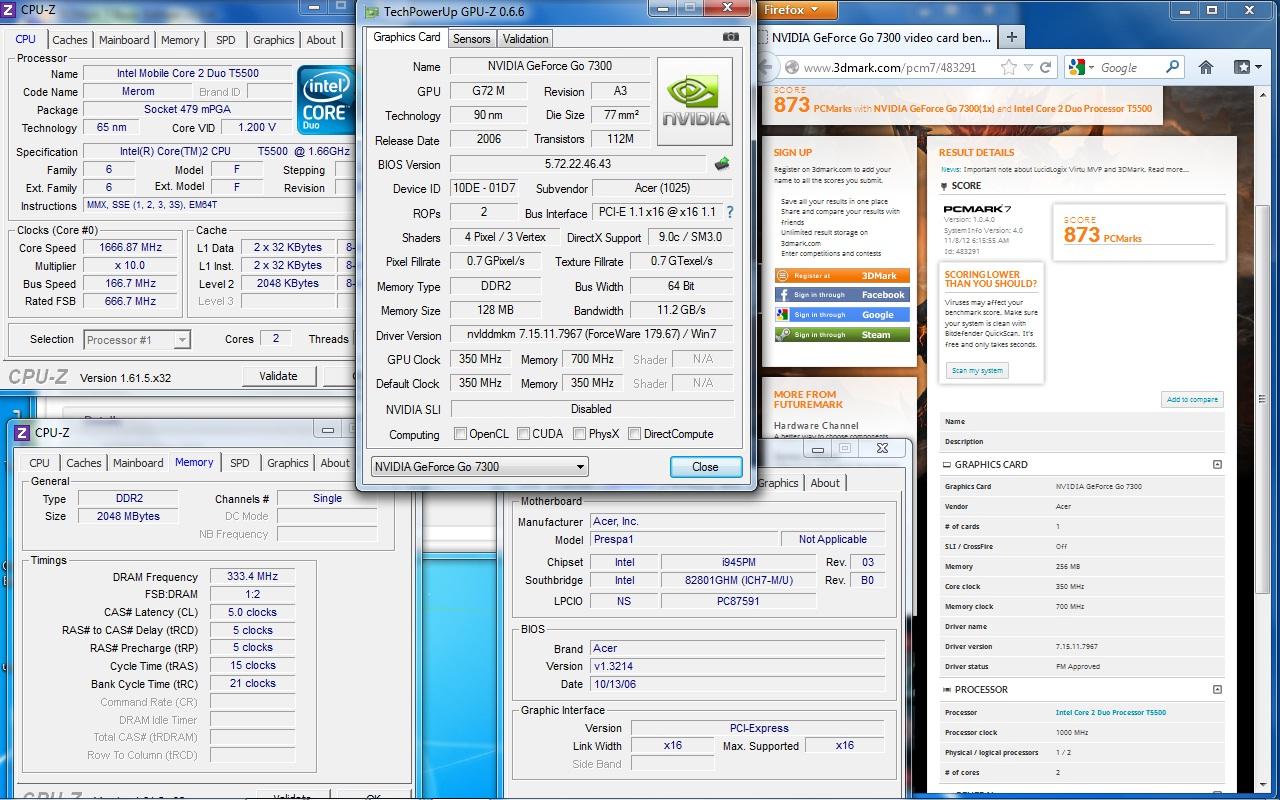
Task: Open Intel Core 2 Duo Processor T5500 link
Action: pyautogui.click(x=1110, y=713)
